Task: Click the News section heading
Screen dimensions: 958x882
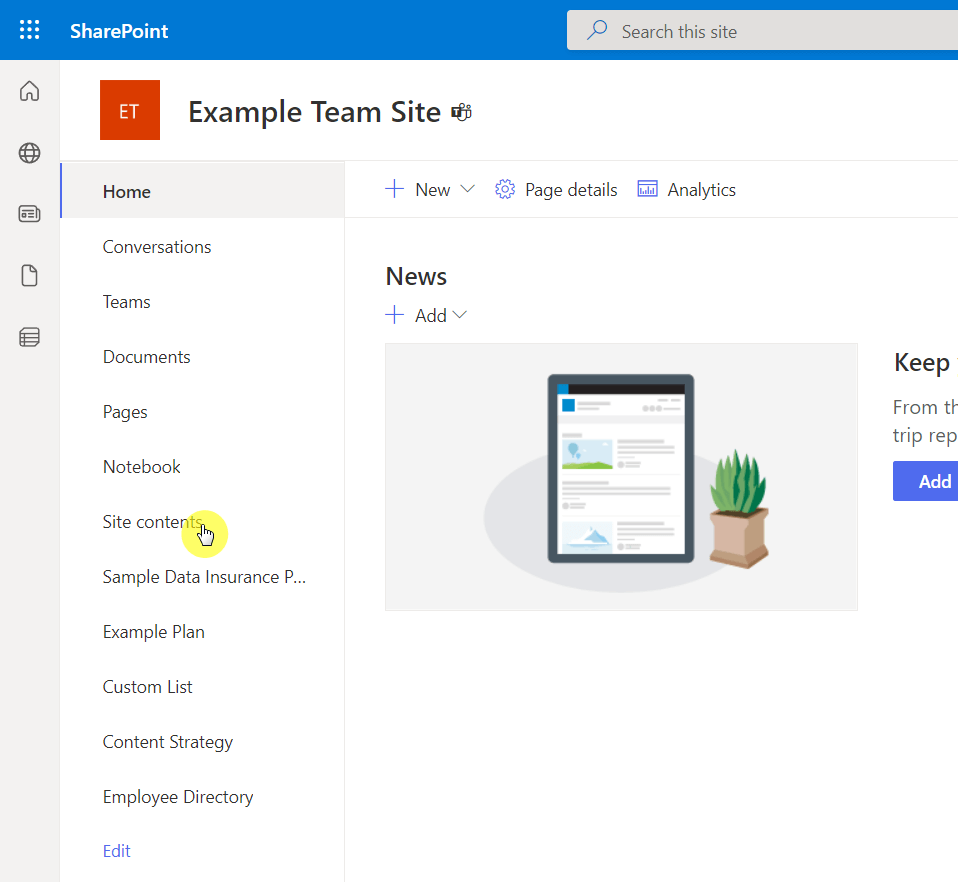Action: 416,277
